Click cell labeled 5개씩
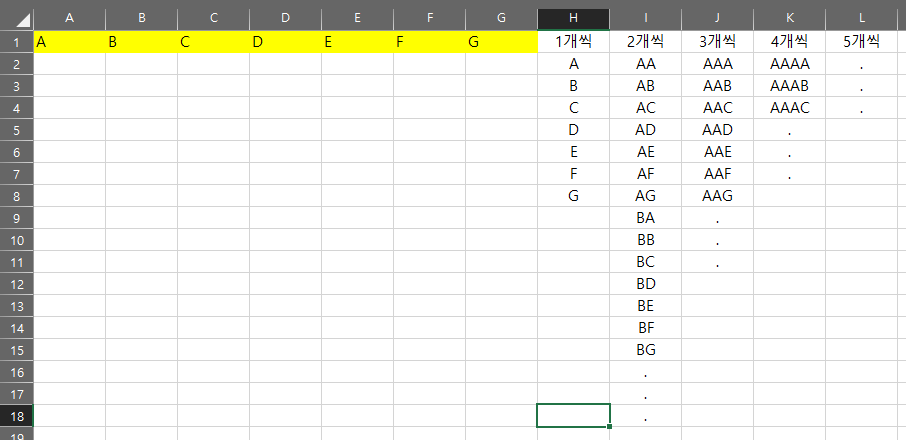Screen dimensions: 906x440 click(861, 42)
